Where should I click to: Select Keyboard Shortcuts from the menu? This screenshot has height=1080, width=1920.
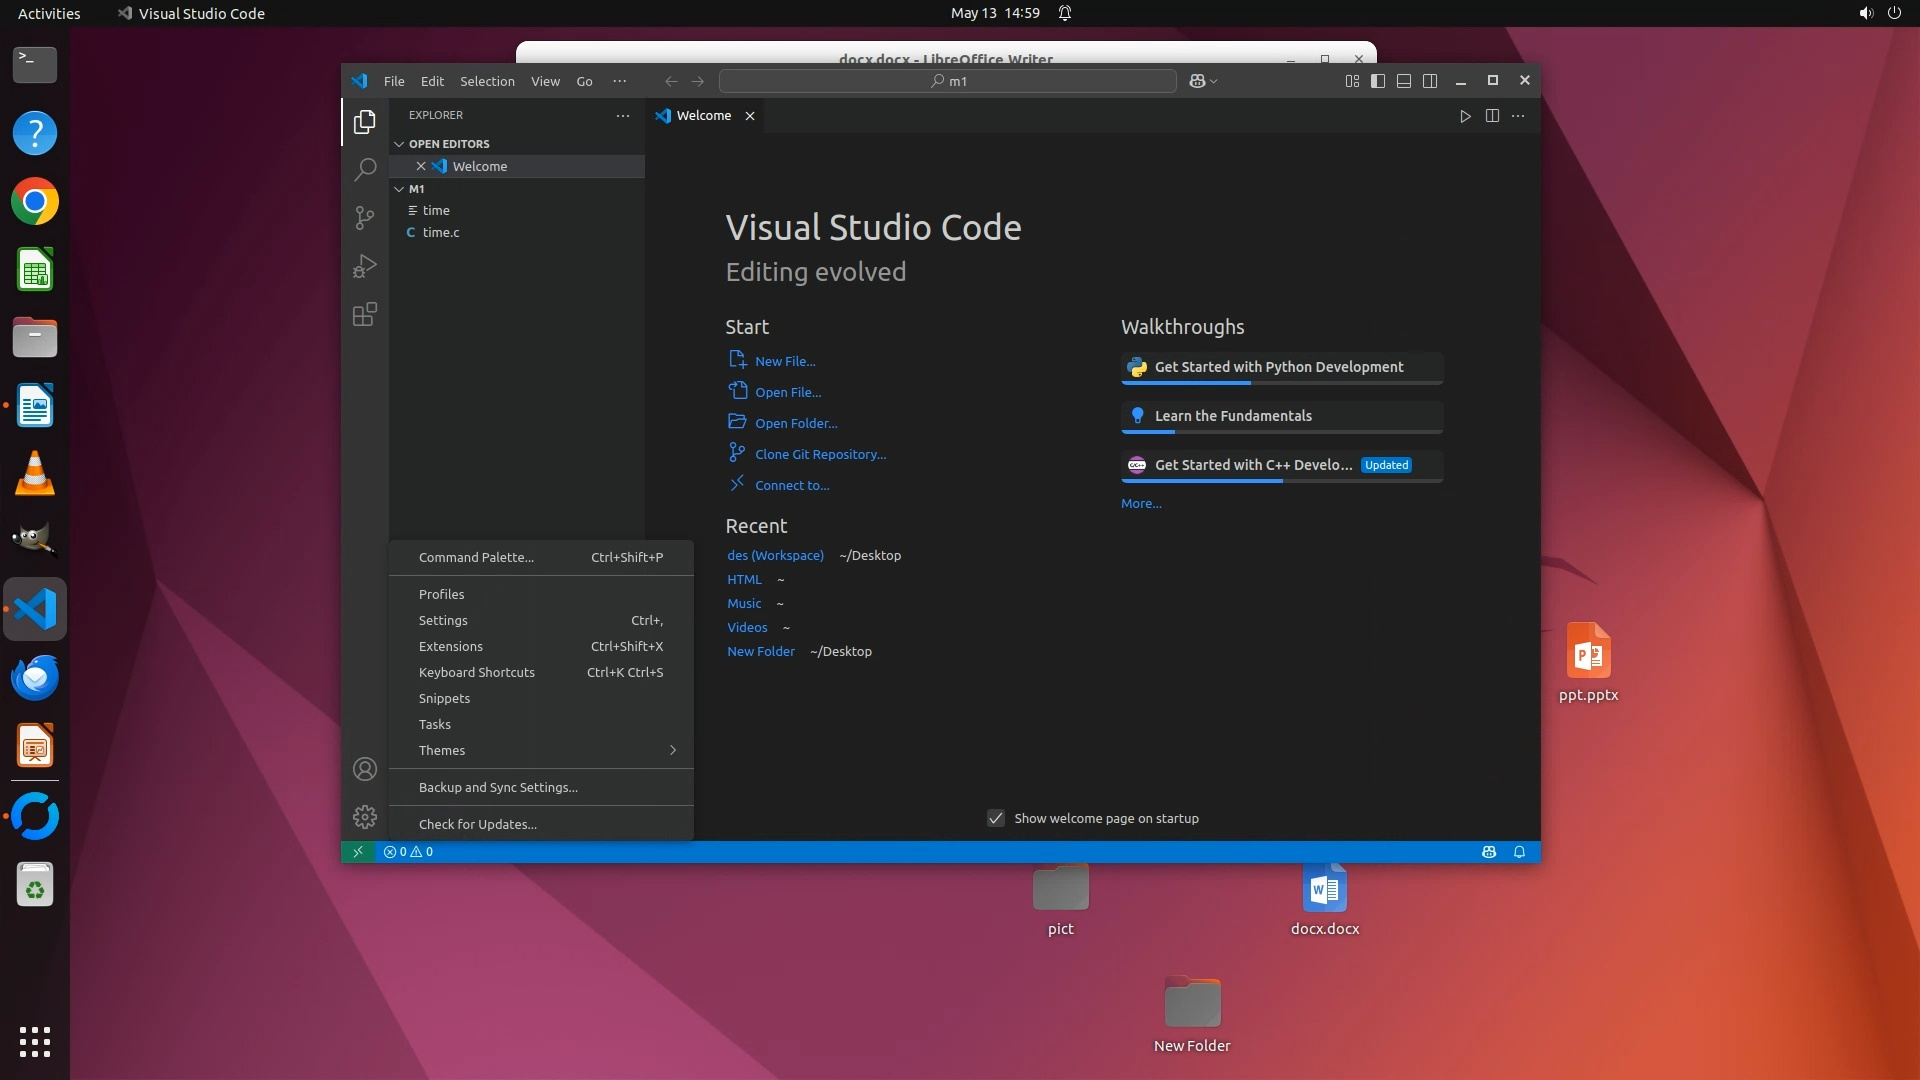point(477,672)
